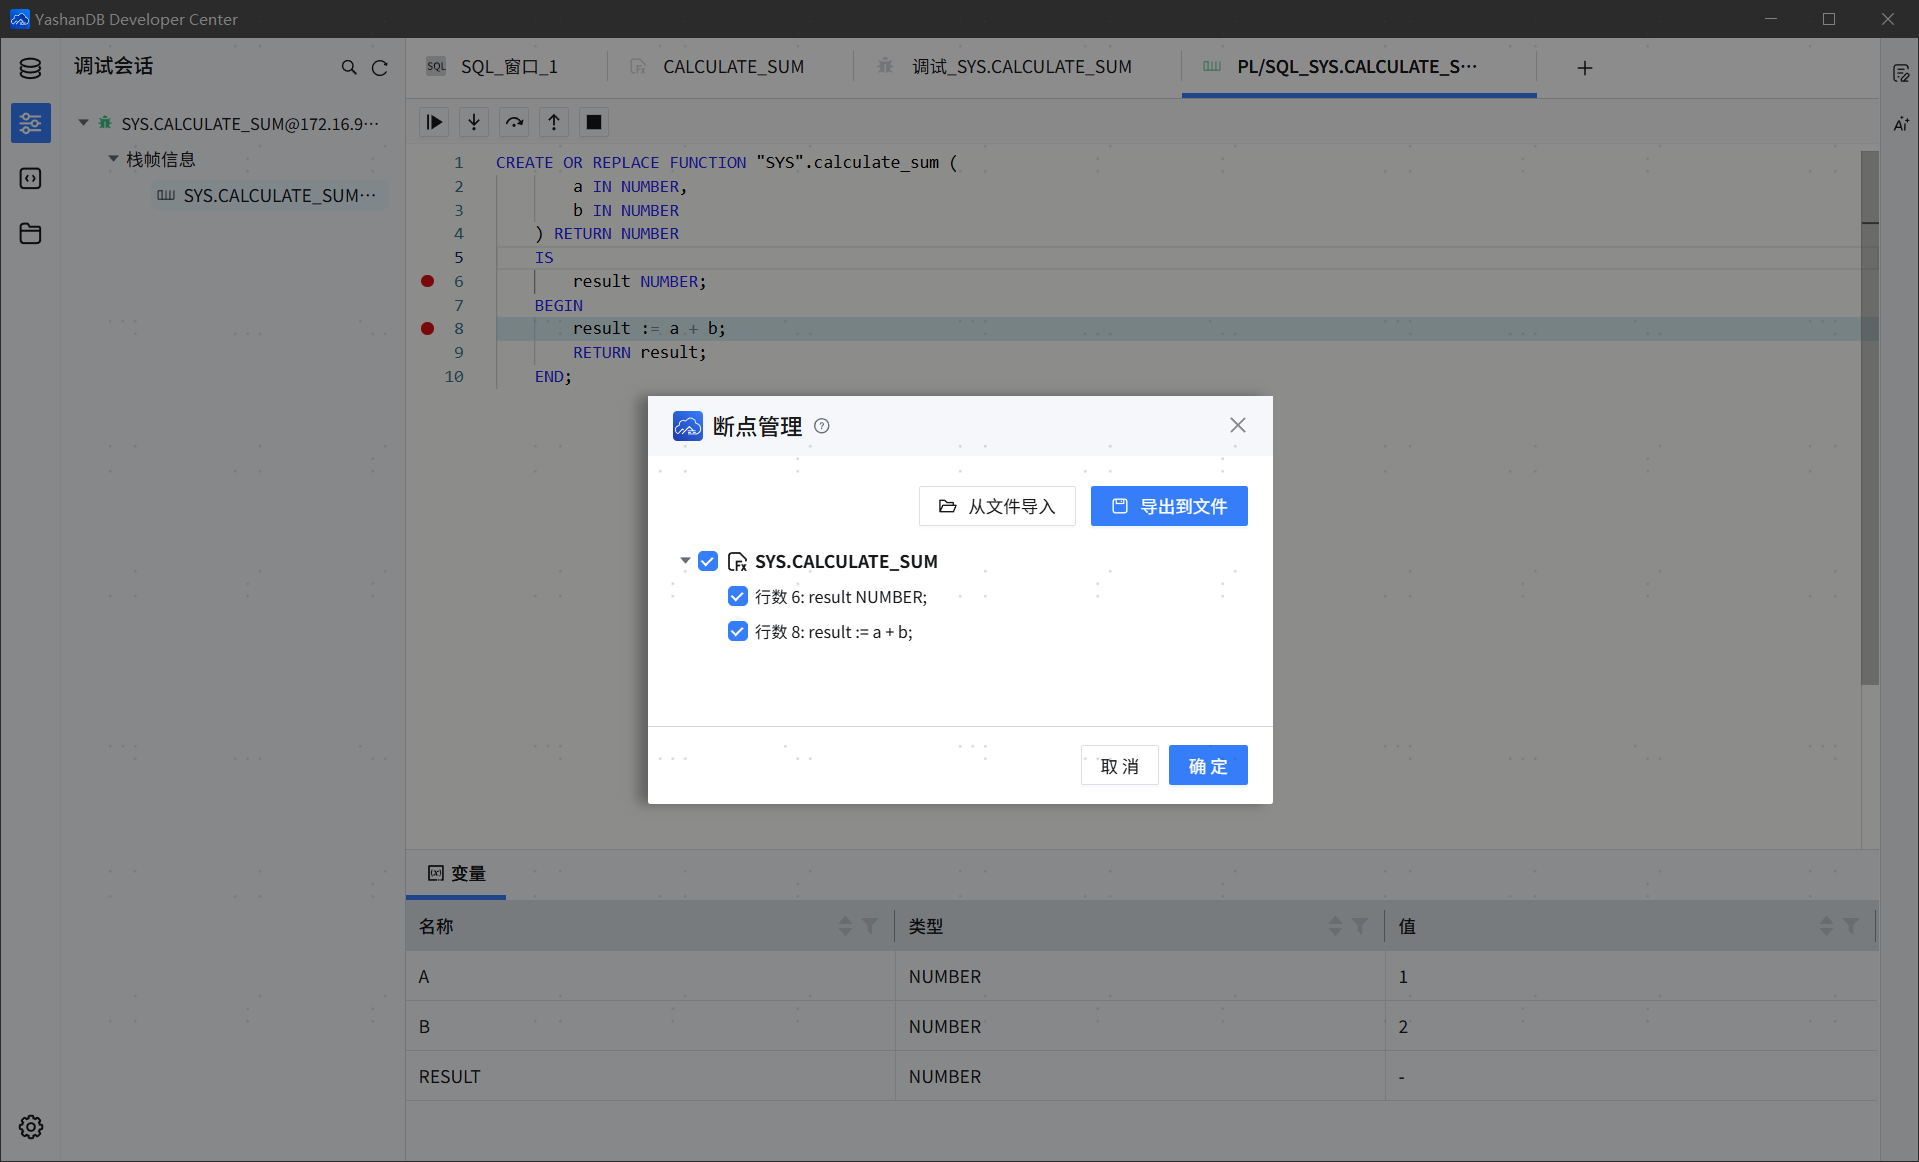Click the step out debug icon
Viewport: 1919px width, 1162px height.
(554, 122)
